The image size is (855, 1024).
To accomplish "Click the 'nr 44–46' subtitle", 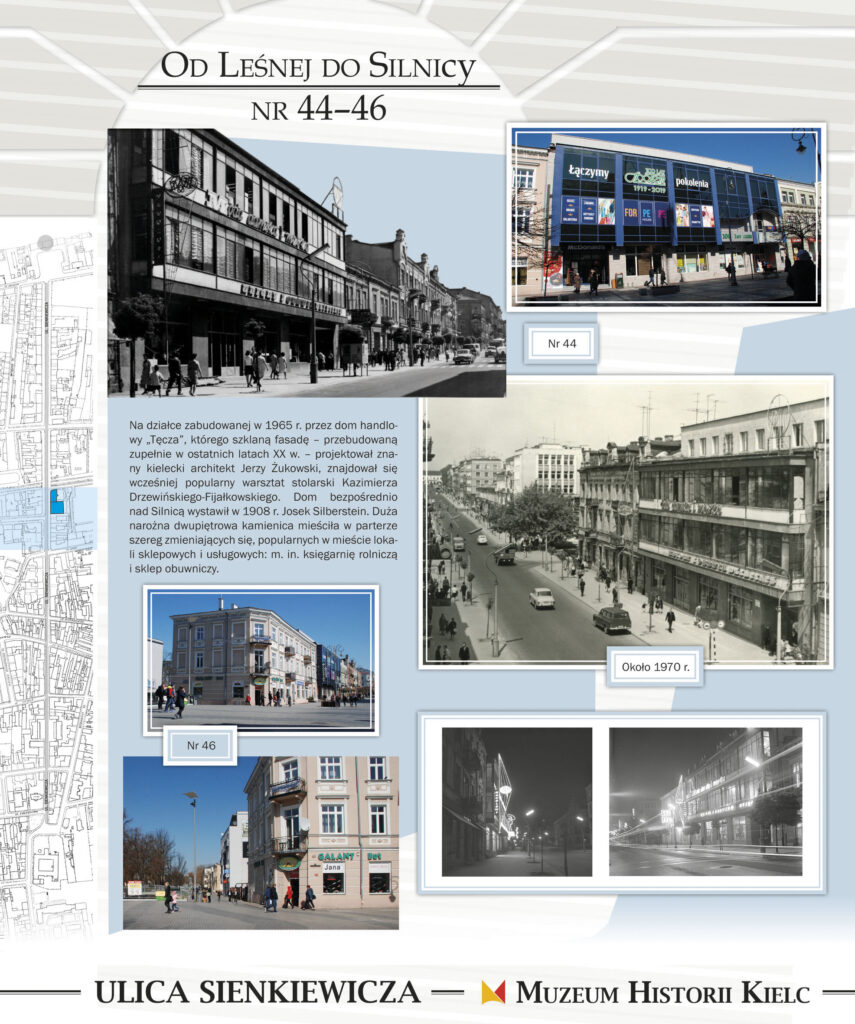I will [319, 109].
